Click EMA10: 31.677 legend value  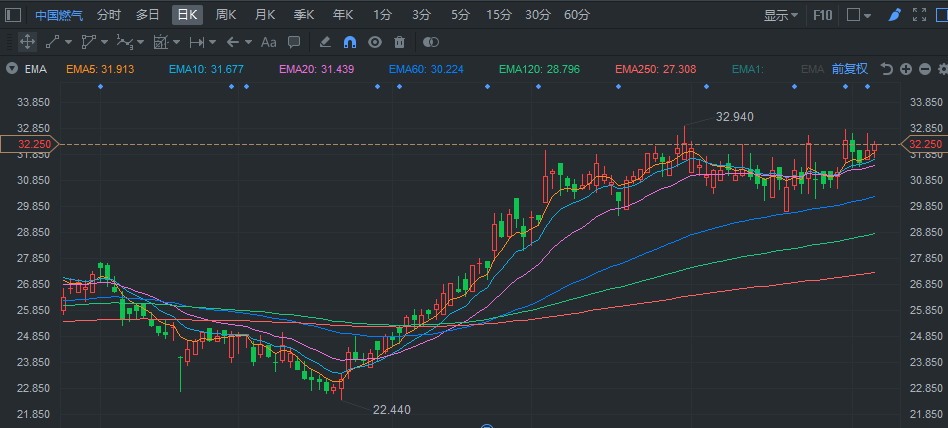206,70
